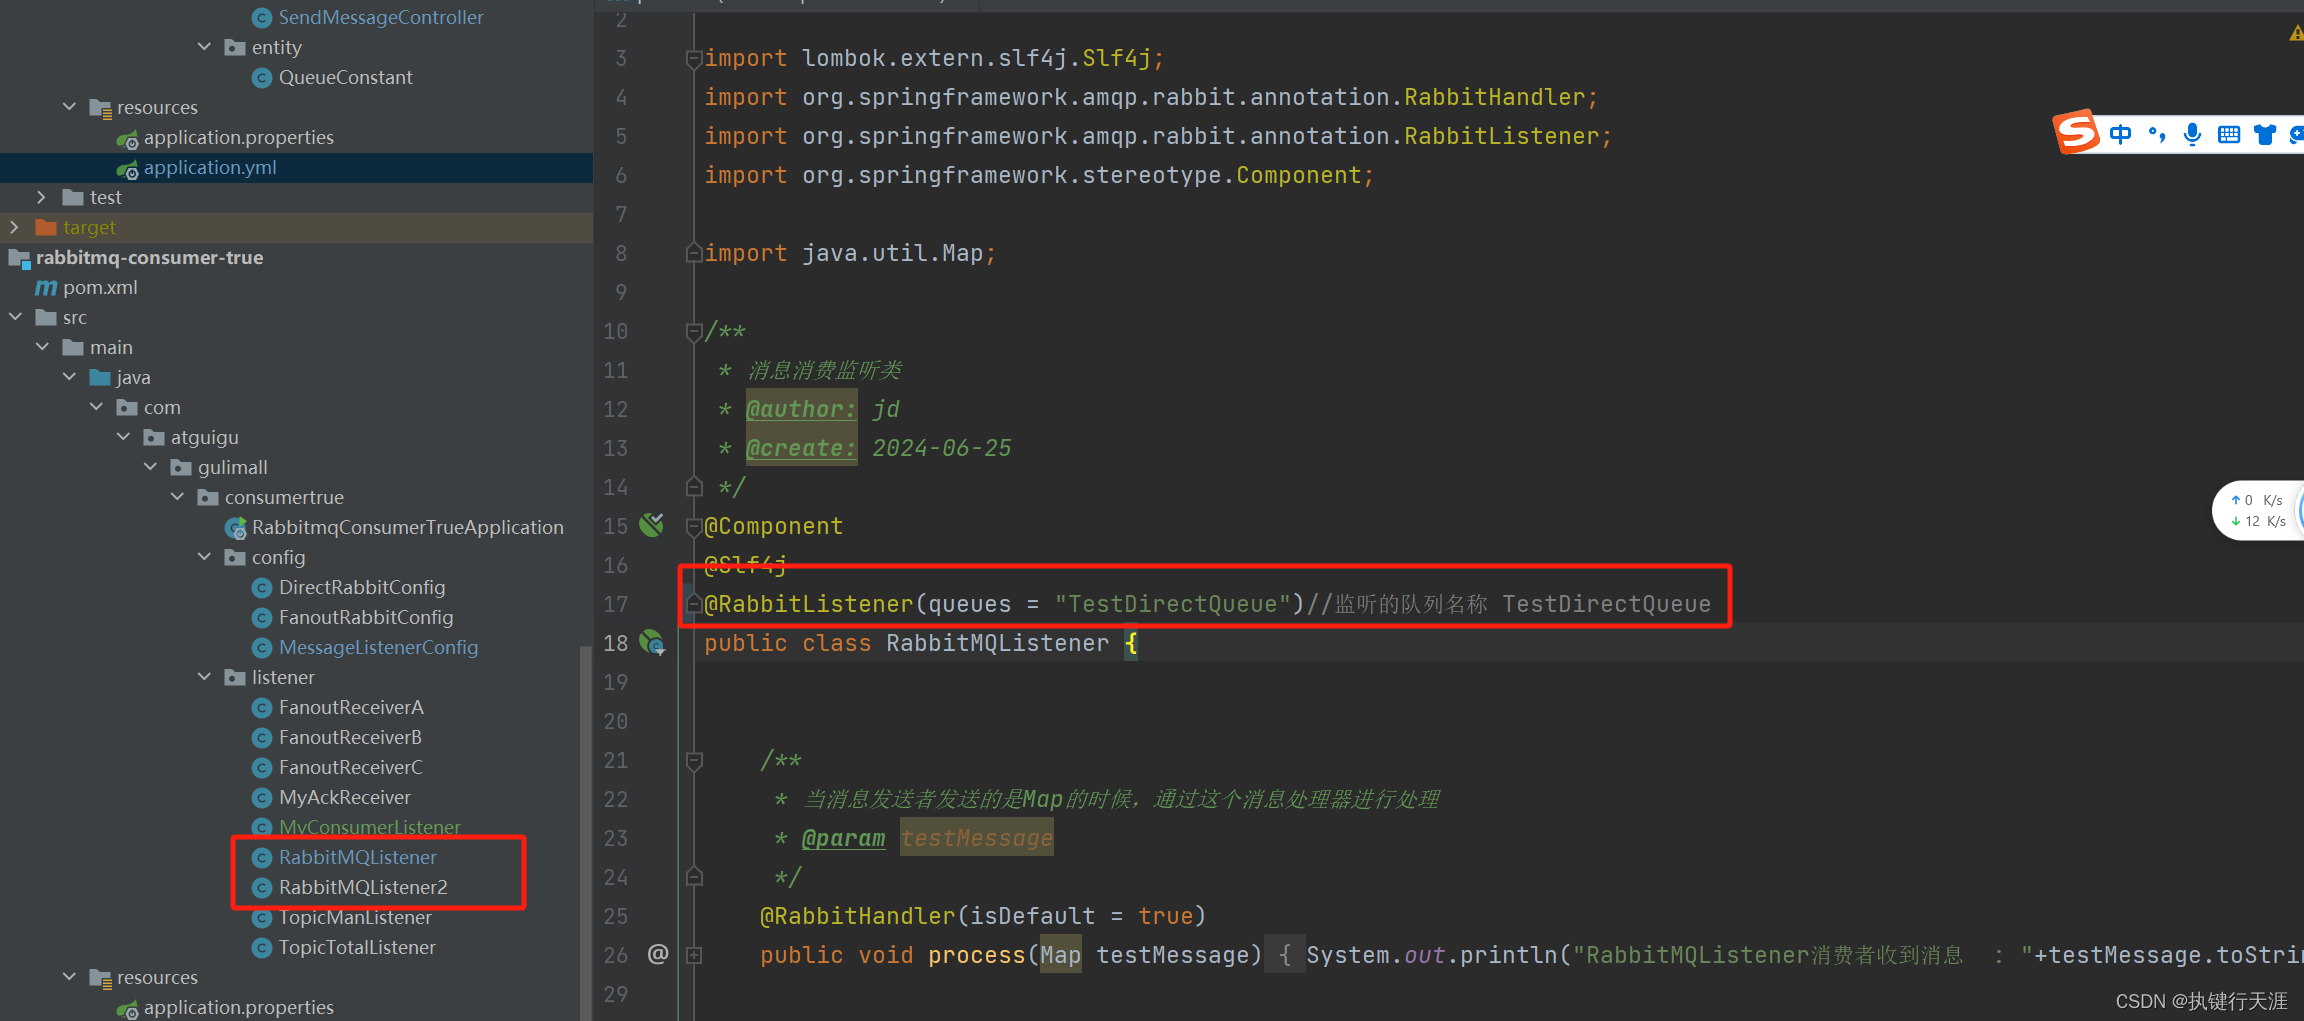The image size is (2304, 1021).
Task: Place cursor on the @RabbitListener annotation
Action: click(808, 604)
